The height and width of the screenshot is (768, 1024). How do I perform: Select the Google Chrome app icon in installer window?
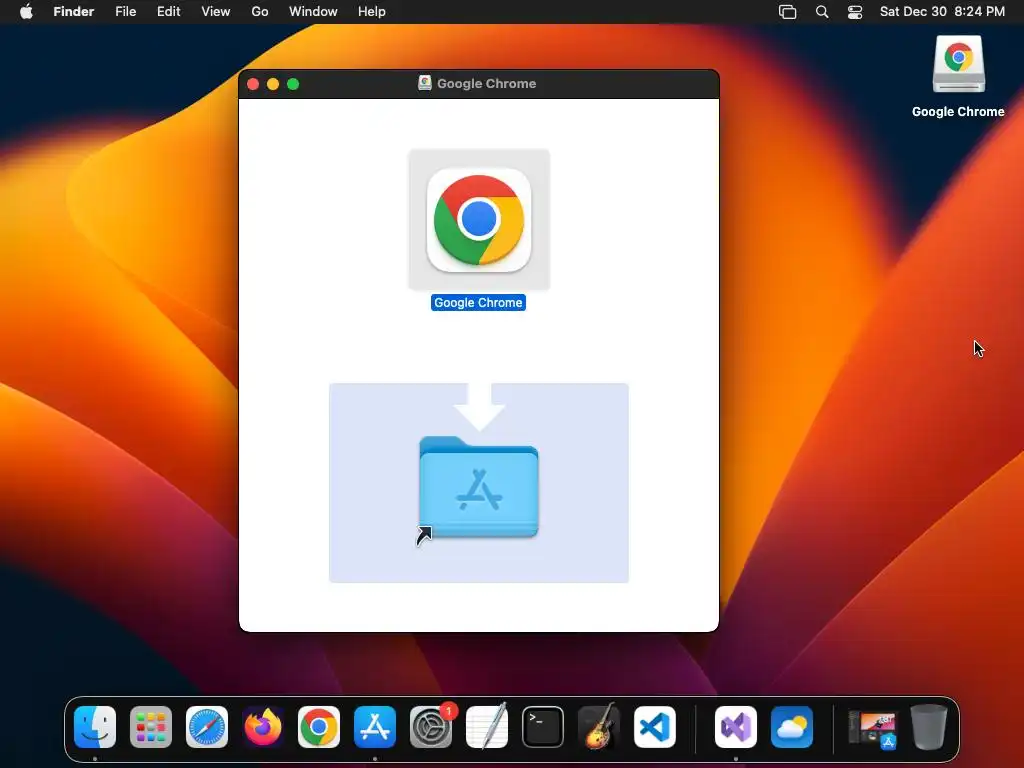[479, 220]
